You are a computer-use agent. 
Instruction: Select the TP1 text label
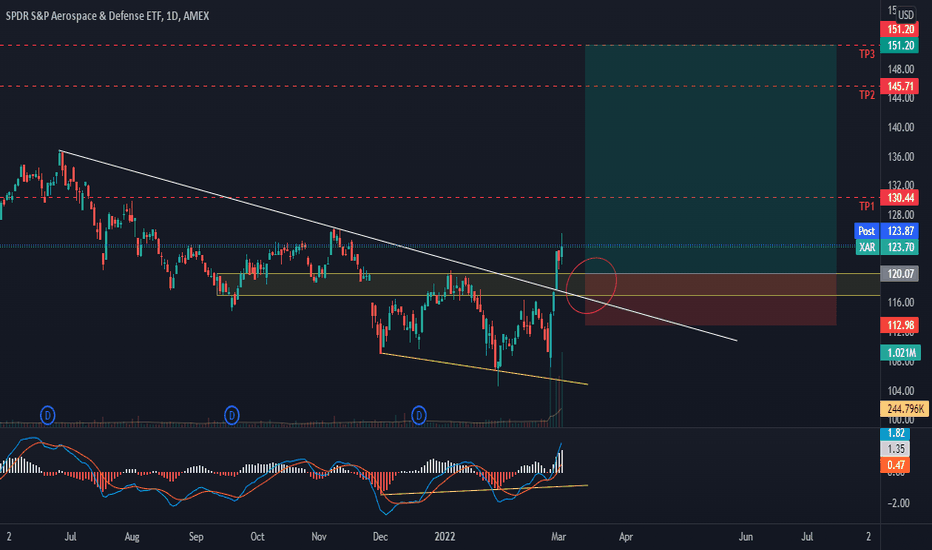pyautogui.click(x=867, y=206)
